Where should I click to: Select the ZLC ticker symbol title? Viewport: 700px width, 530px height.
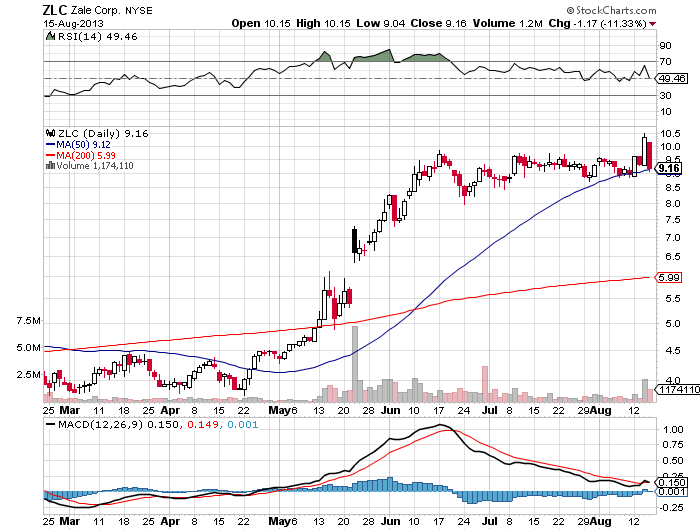[55, 10]
